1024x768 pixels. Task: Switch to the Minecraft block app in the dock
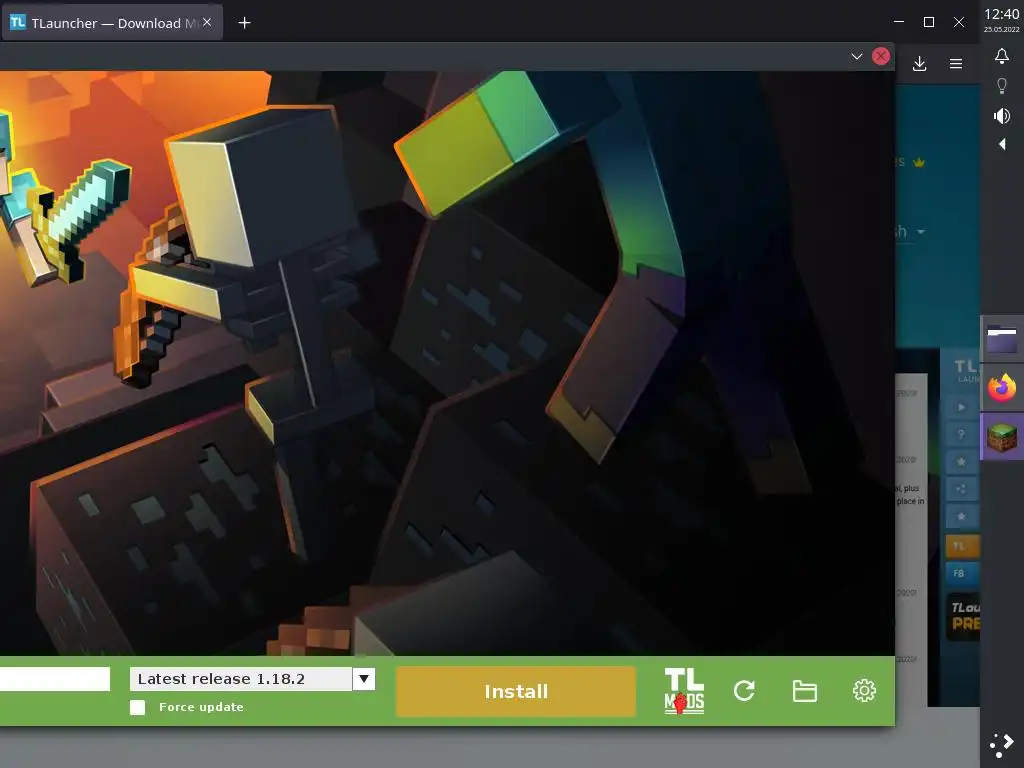(x=1002, y=437)
